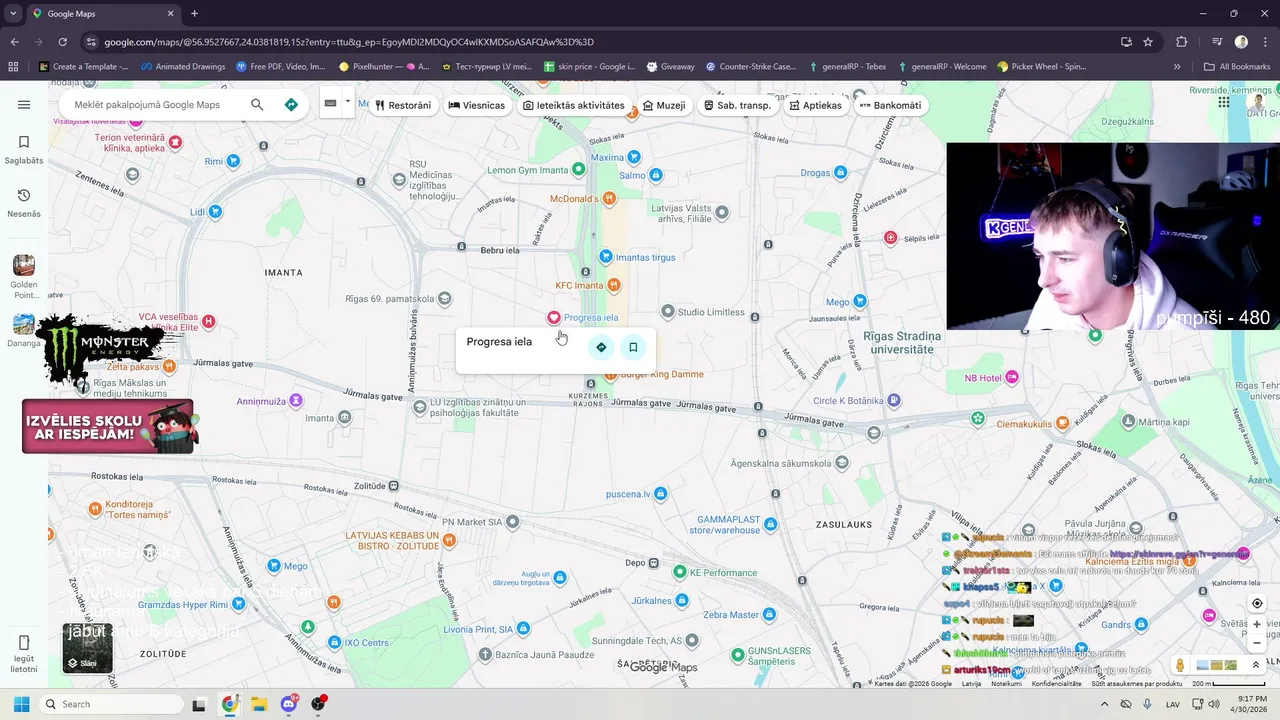Open the Windows Start menu
Viewport: 1280px width, 720px height.
(x=21, y=704)
